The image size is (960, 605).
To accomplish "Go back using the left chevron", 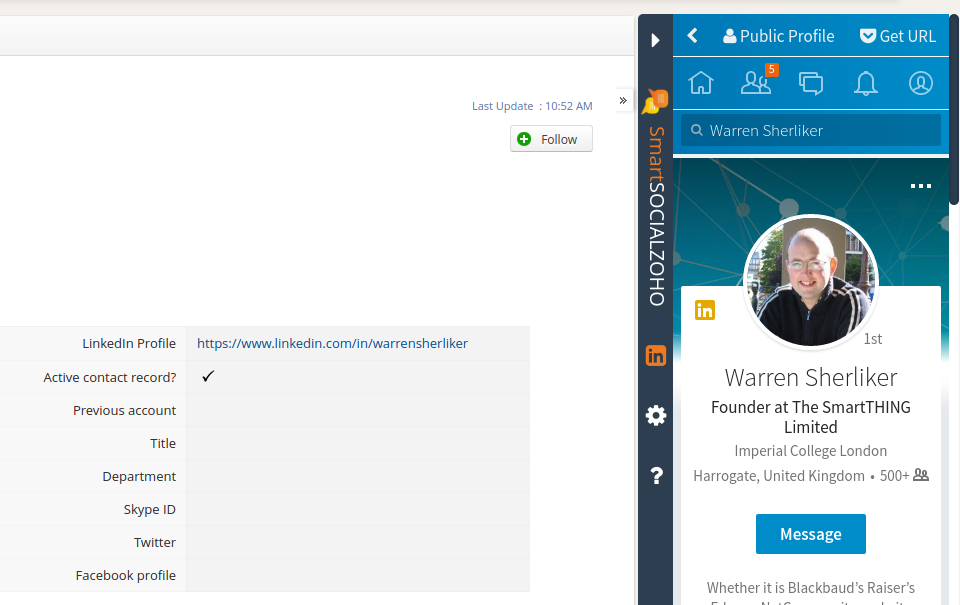I will coord(692,36).
